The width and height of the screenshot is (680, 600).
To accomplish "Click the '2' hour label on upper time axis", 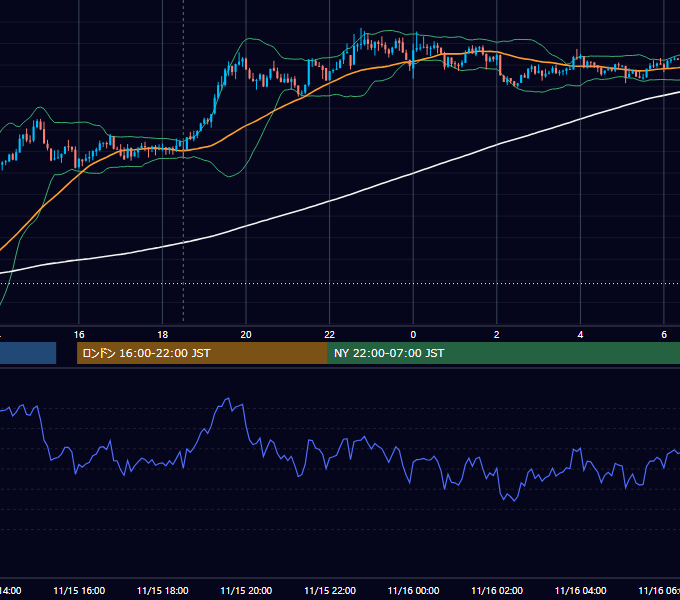I will tap(497, 335).
